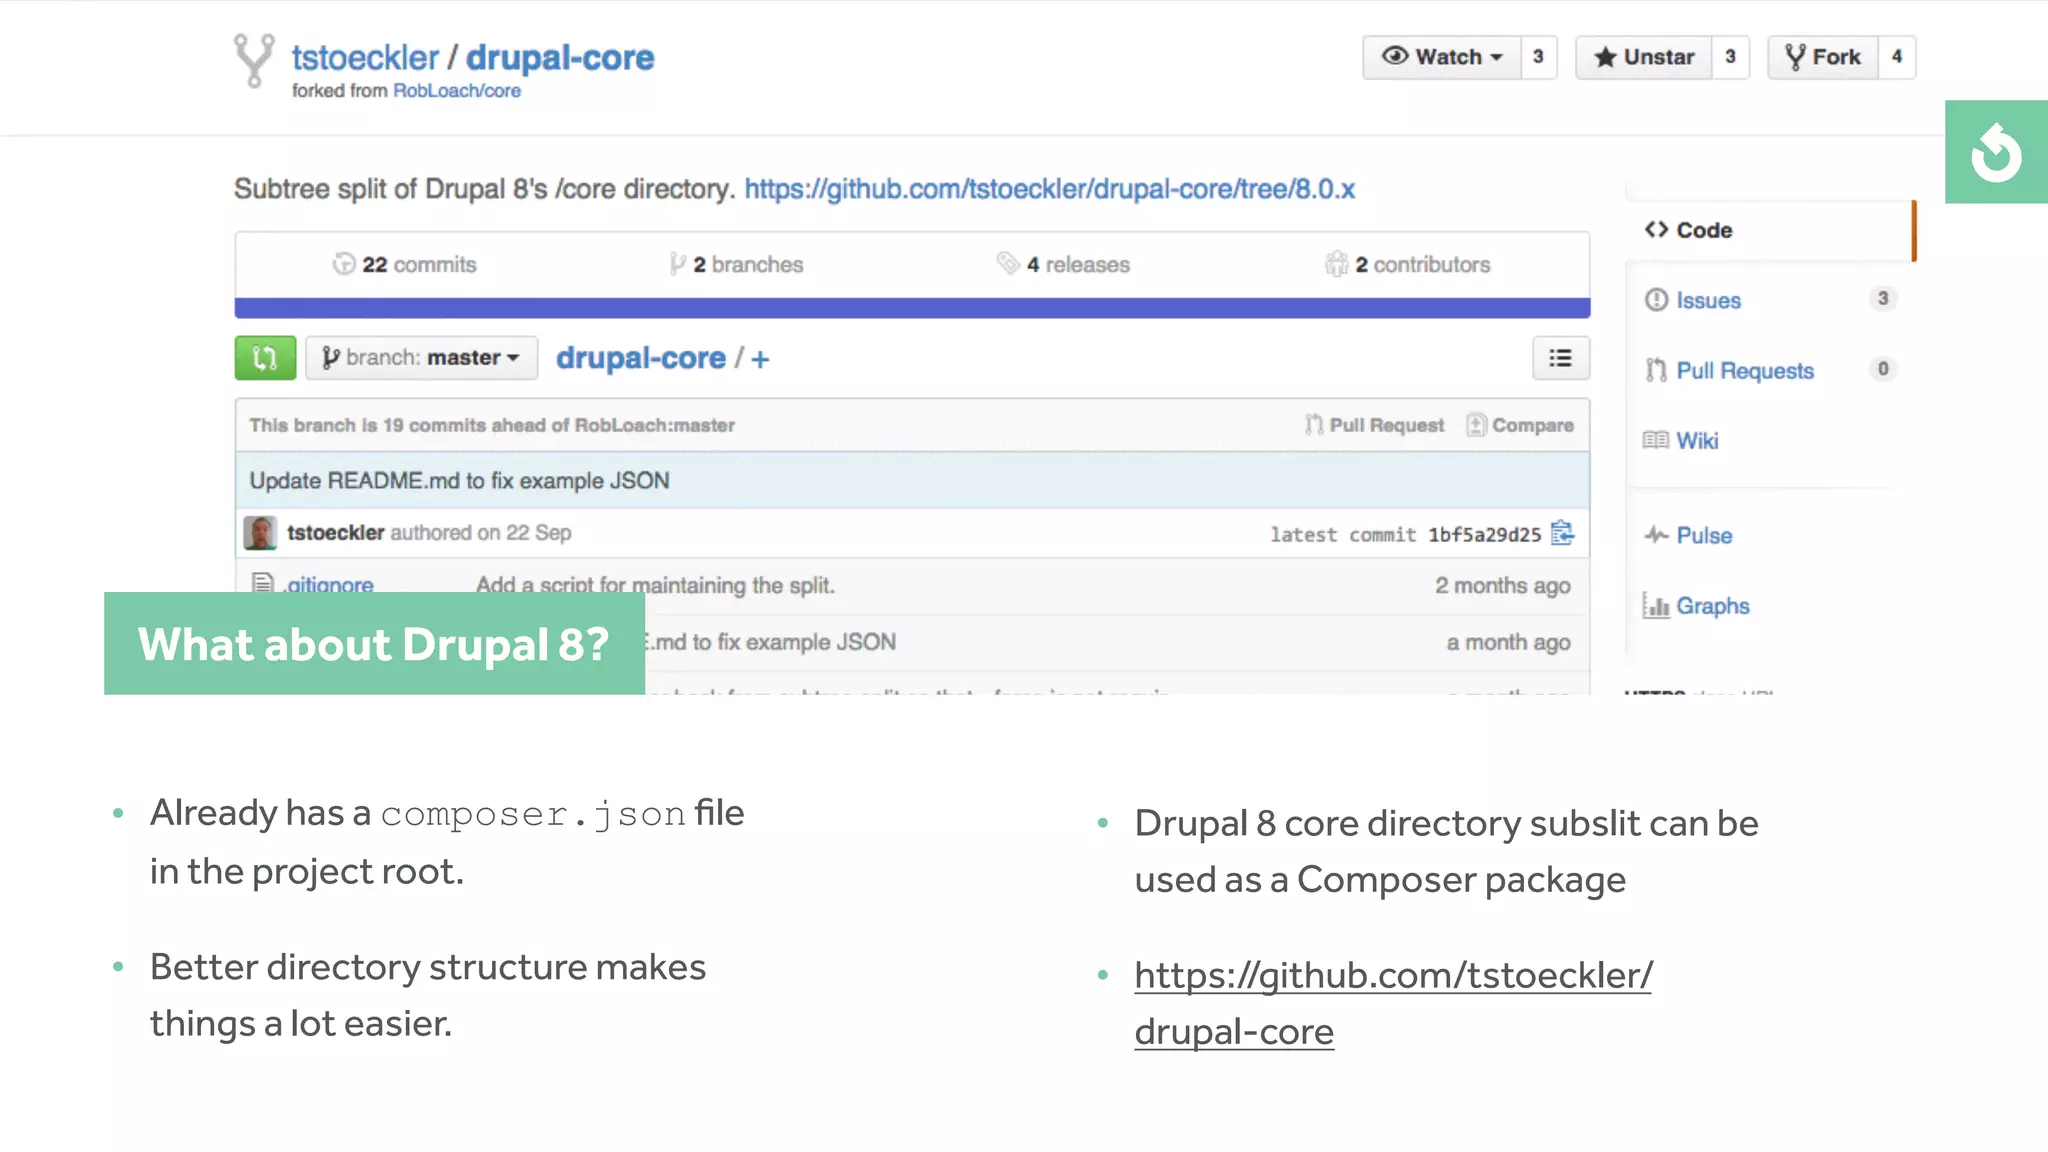Click the stargazers count next to Unstar
Viewport: 2048px width, 1152px height.
(x=1730, y=57)
